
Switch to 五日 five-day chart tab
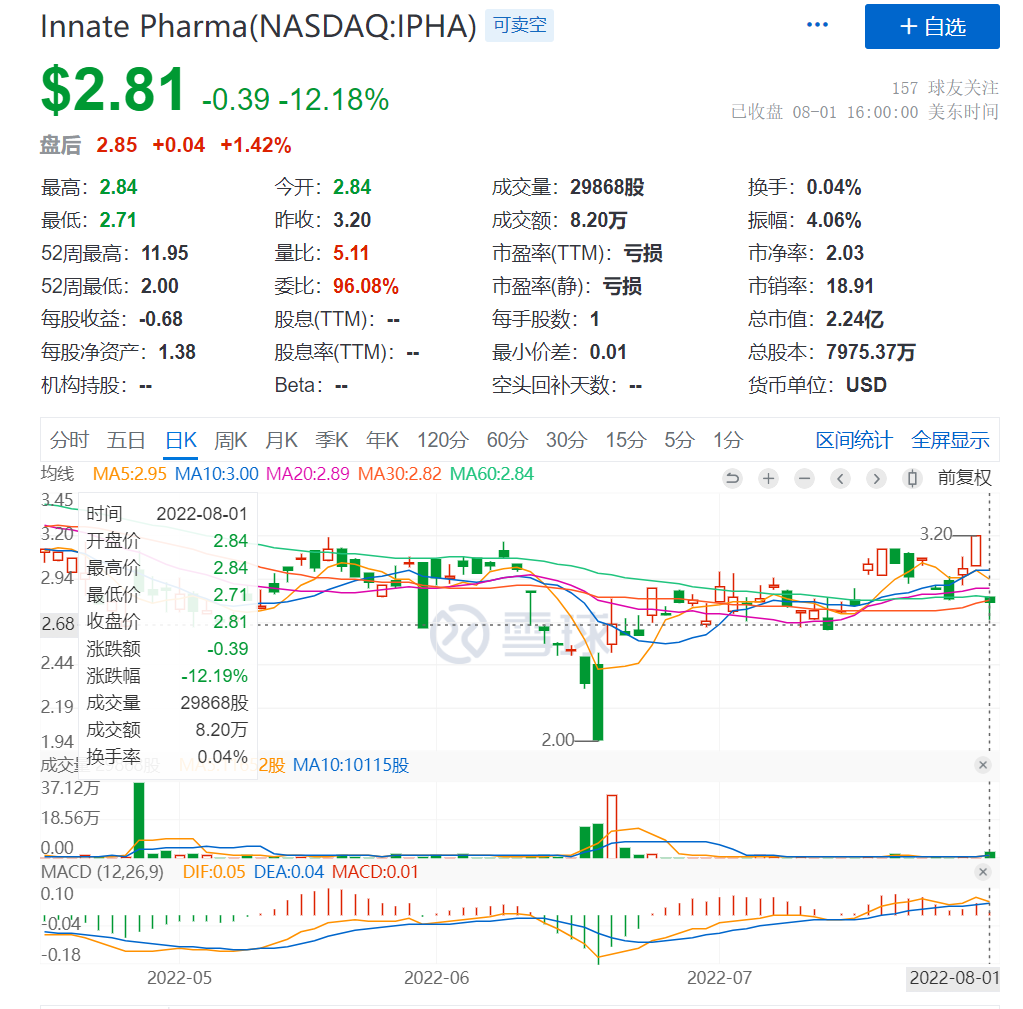126,440
